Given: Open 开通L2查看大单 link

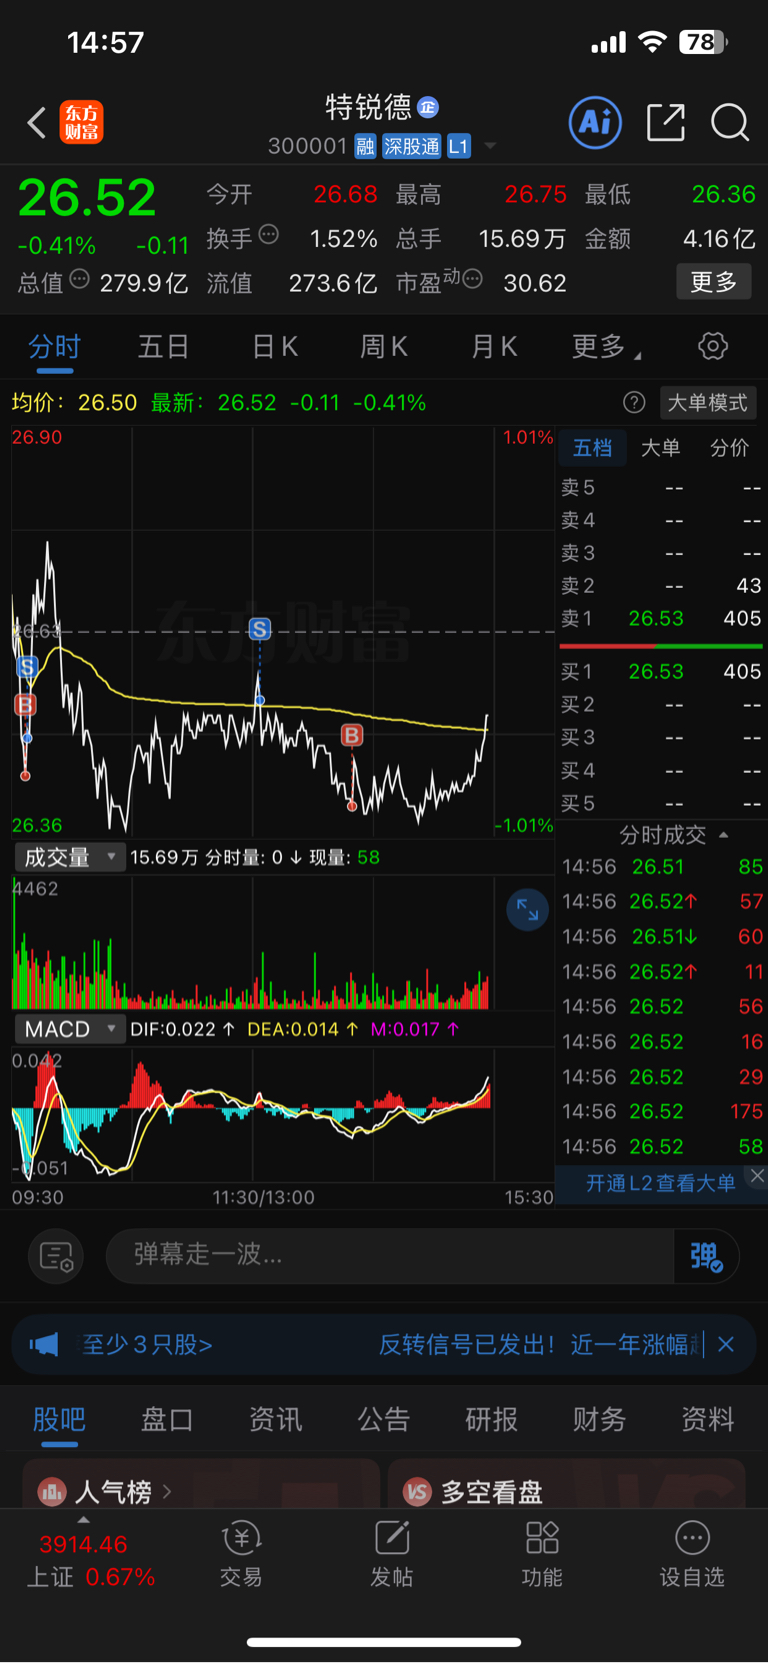Looking at the screenshot, I should 660,1184.
